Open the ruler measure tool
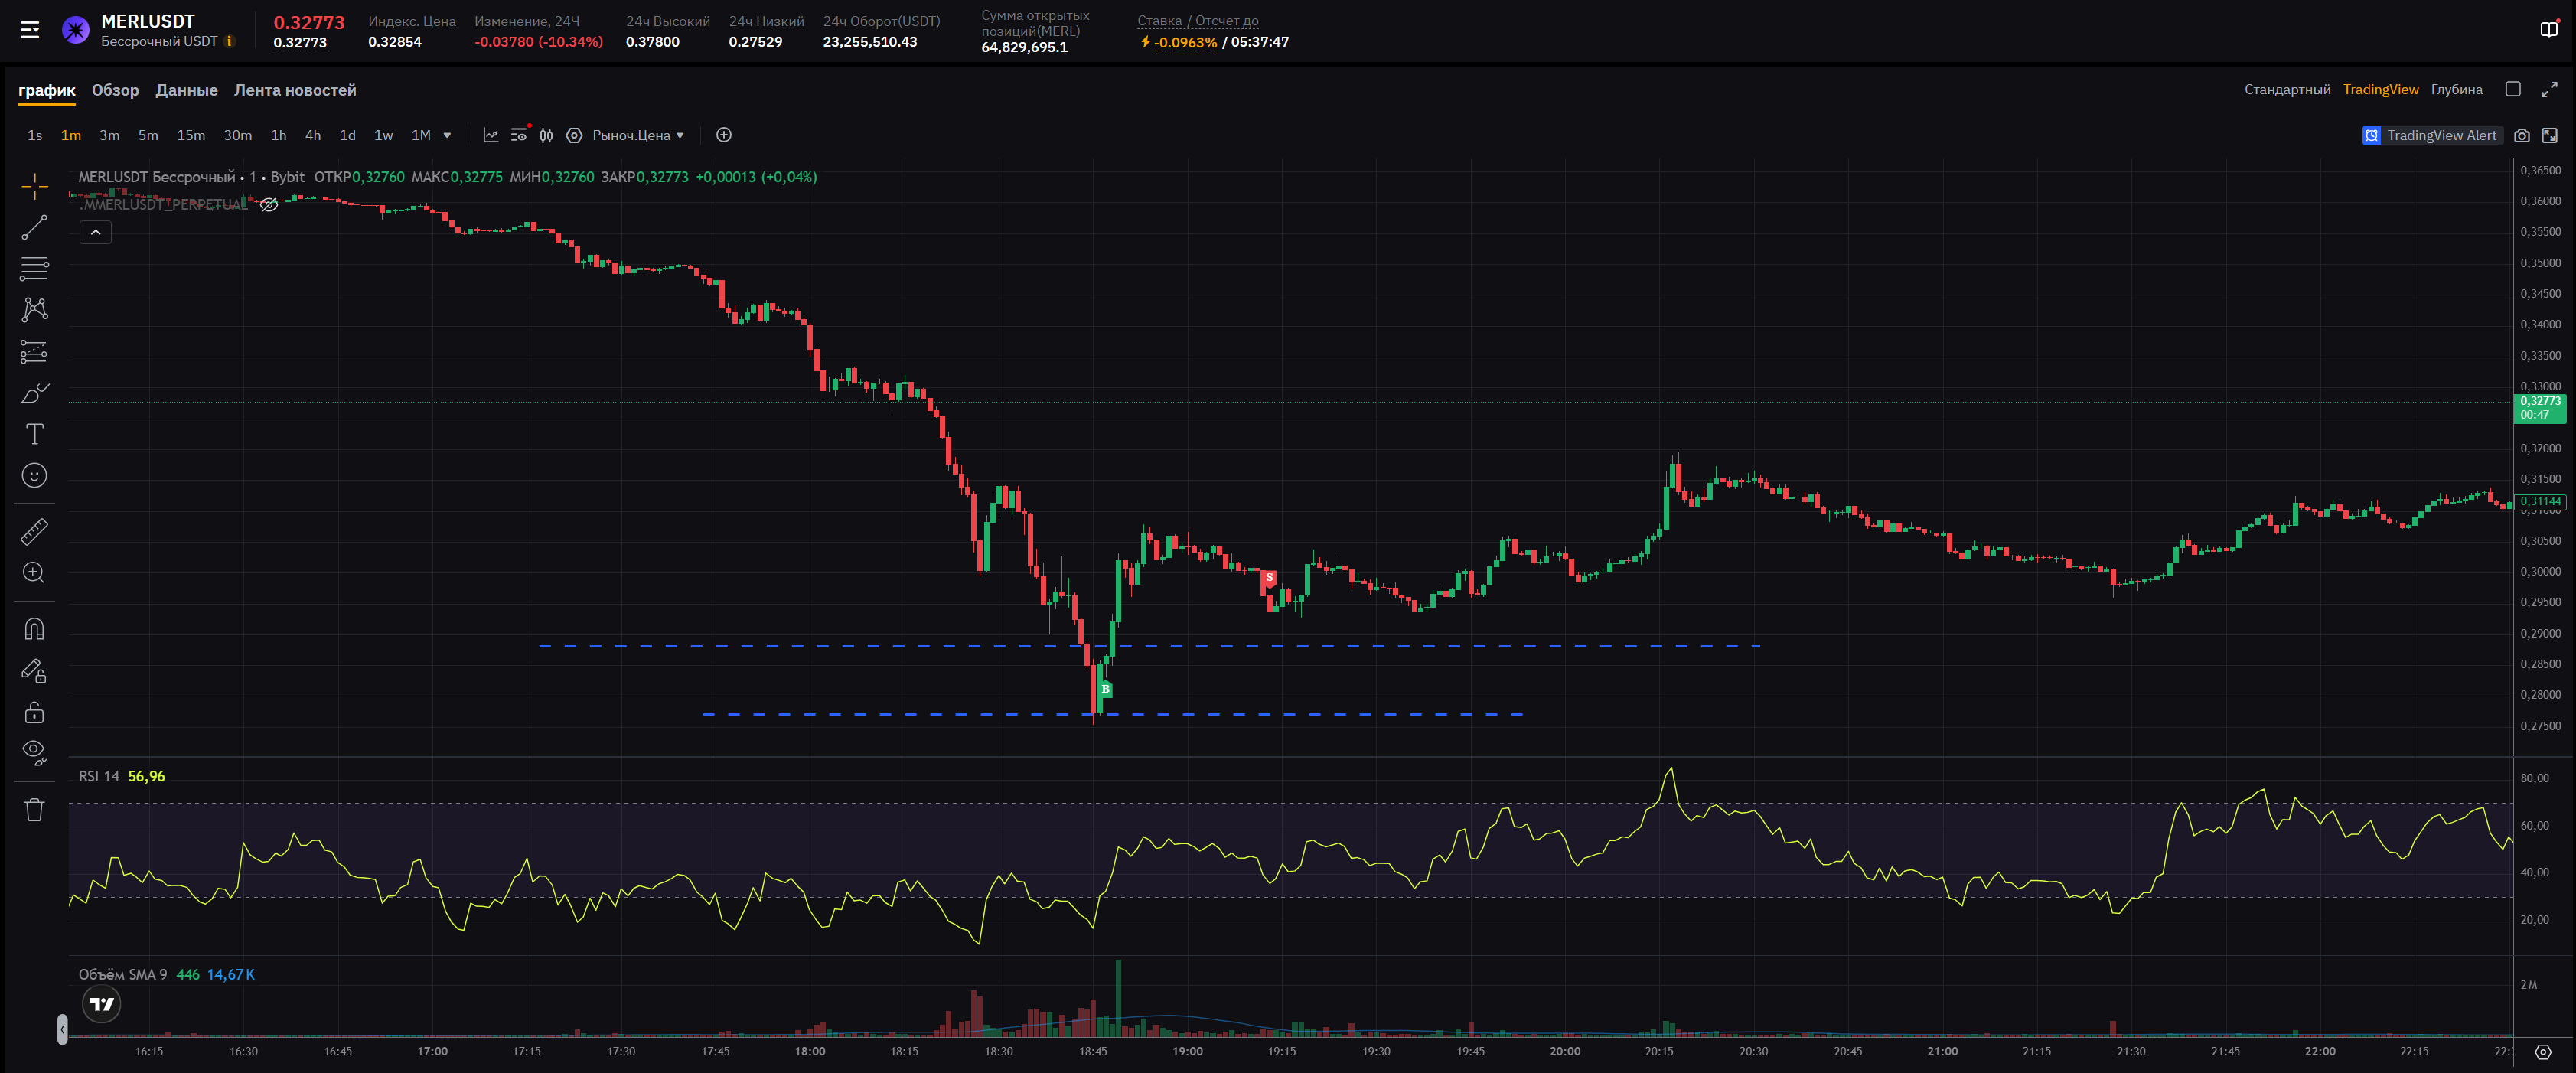This screenshot has width=2576, height=1073. 34,531
